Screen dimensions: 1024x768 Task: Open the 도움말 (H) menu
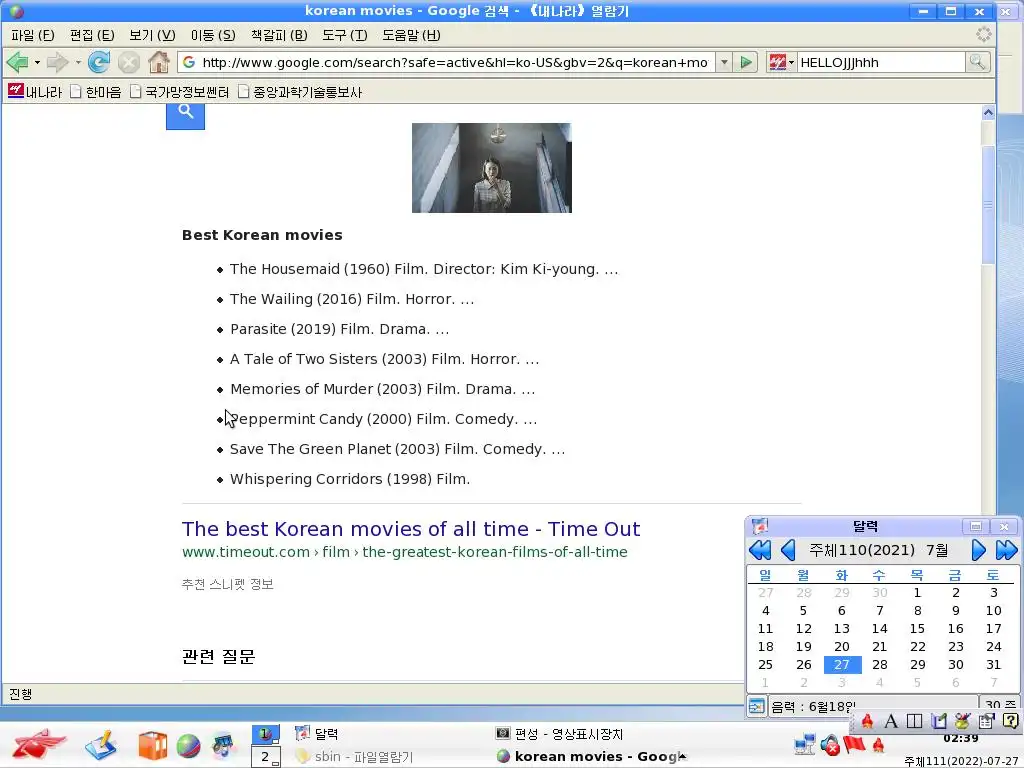tap(411, 35)
